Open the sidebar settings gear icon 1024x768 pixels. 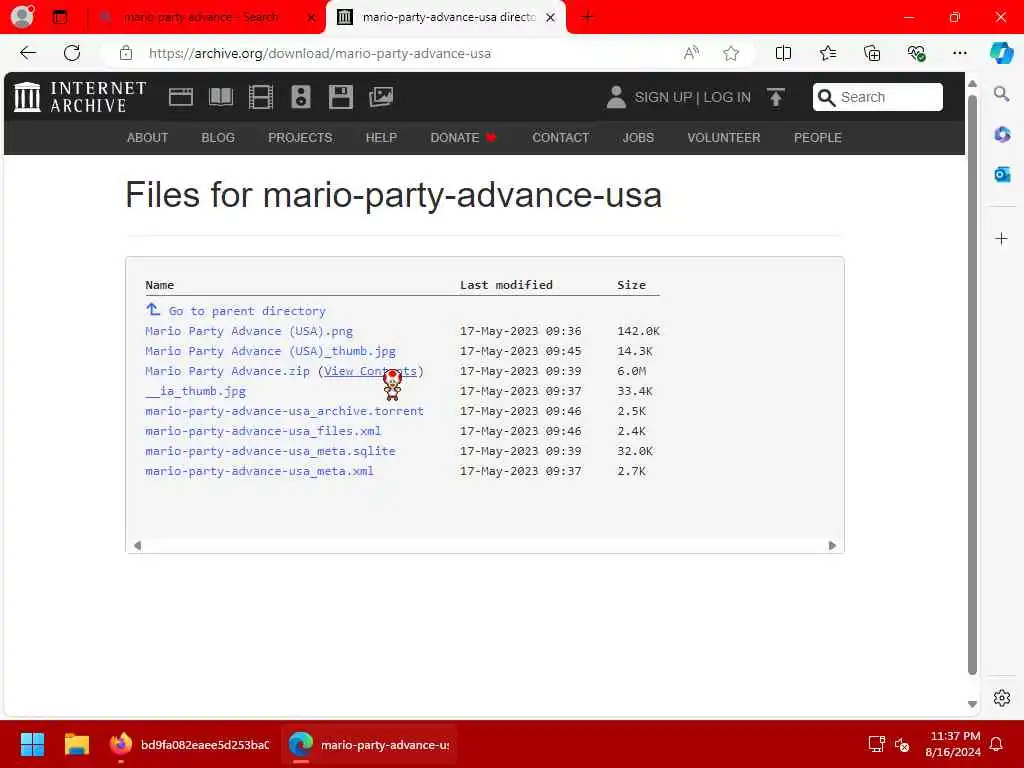1002,698
